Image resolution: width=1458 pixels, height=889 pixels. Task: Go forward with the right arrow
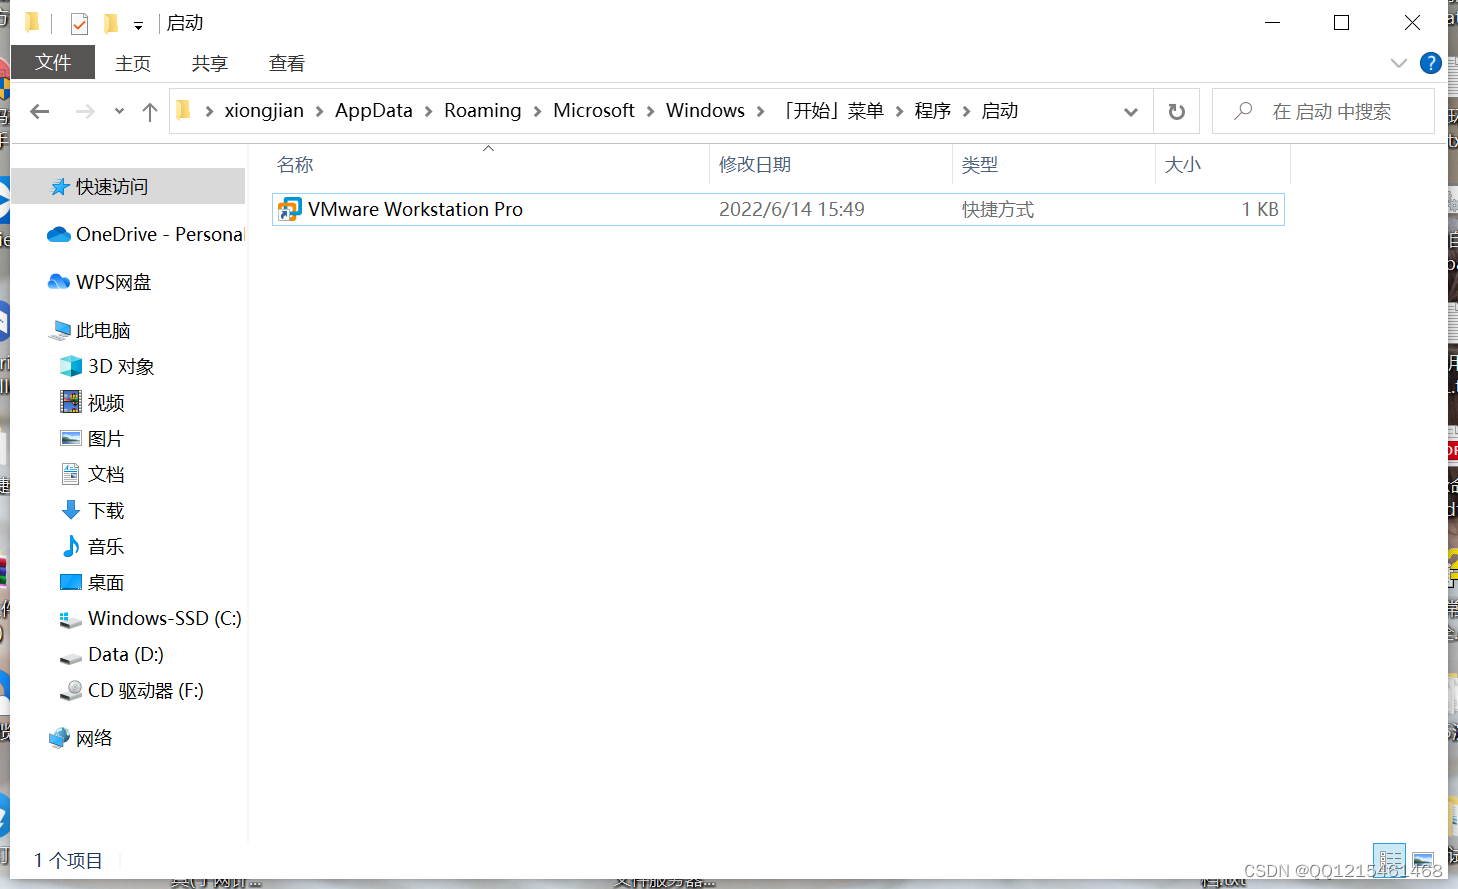pos(86,111)
